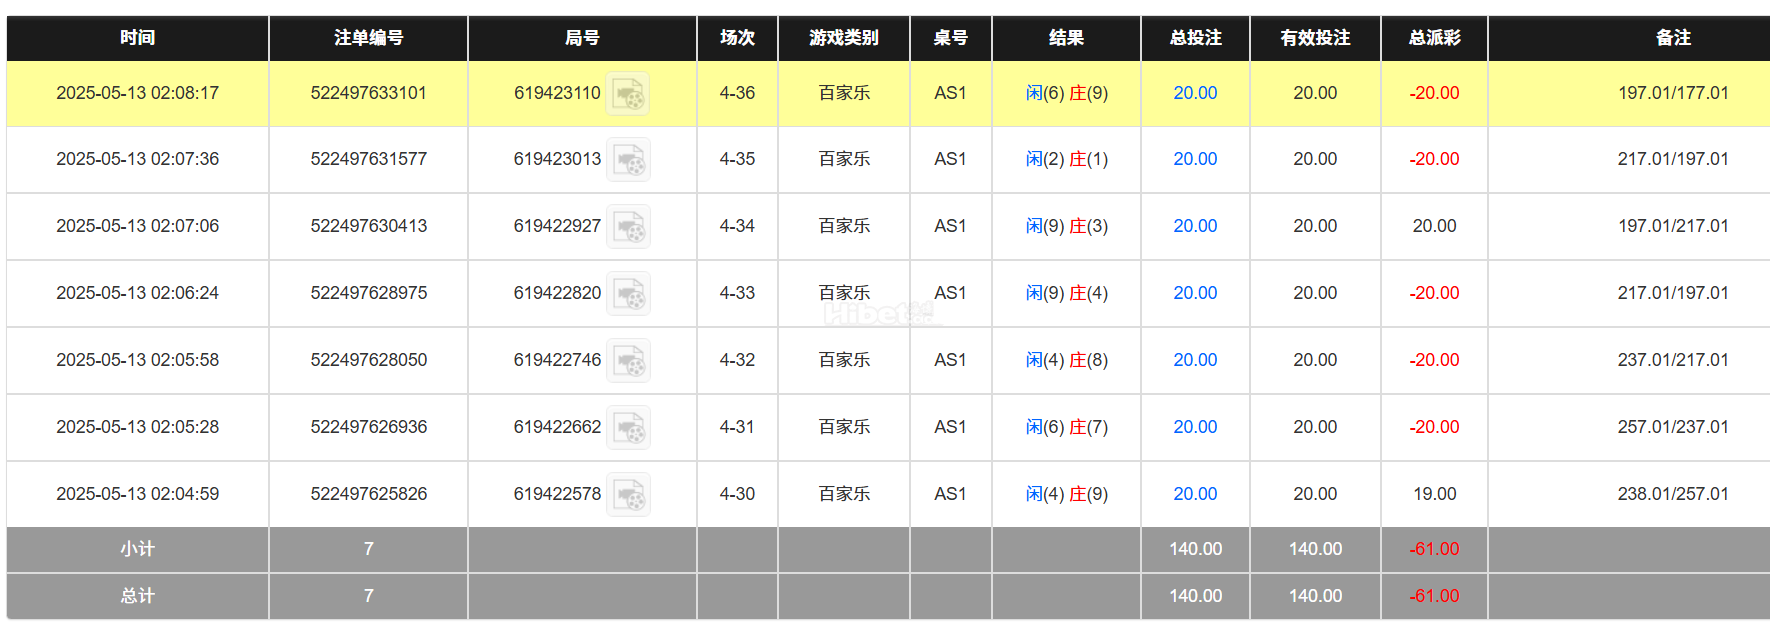Click the video icon beside game 619422927
Viewport: 1770px width, 627px height.
click(628, 226)
